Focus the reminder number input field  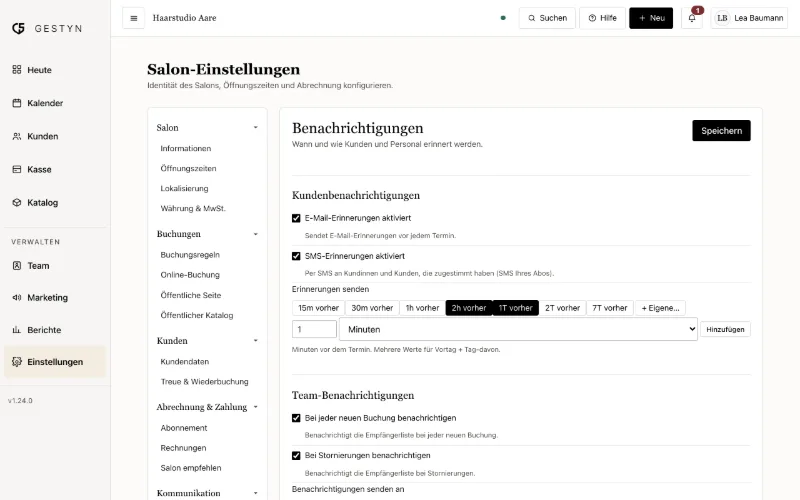[314, 329]
